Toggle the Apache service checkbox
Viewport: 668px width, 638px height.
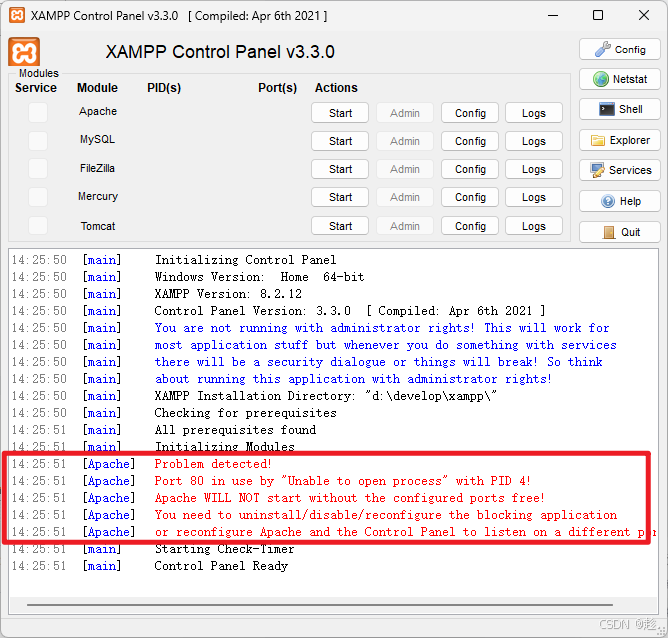[x=38, y=113]
